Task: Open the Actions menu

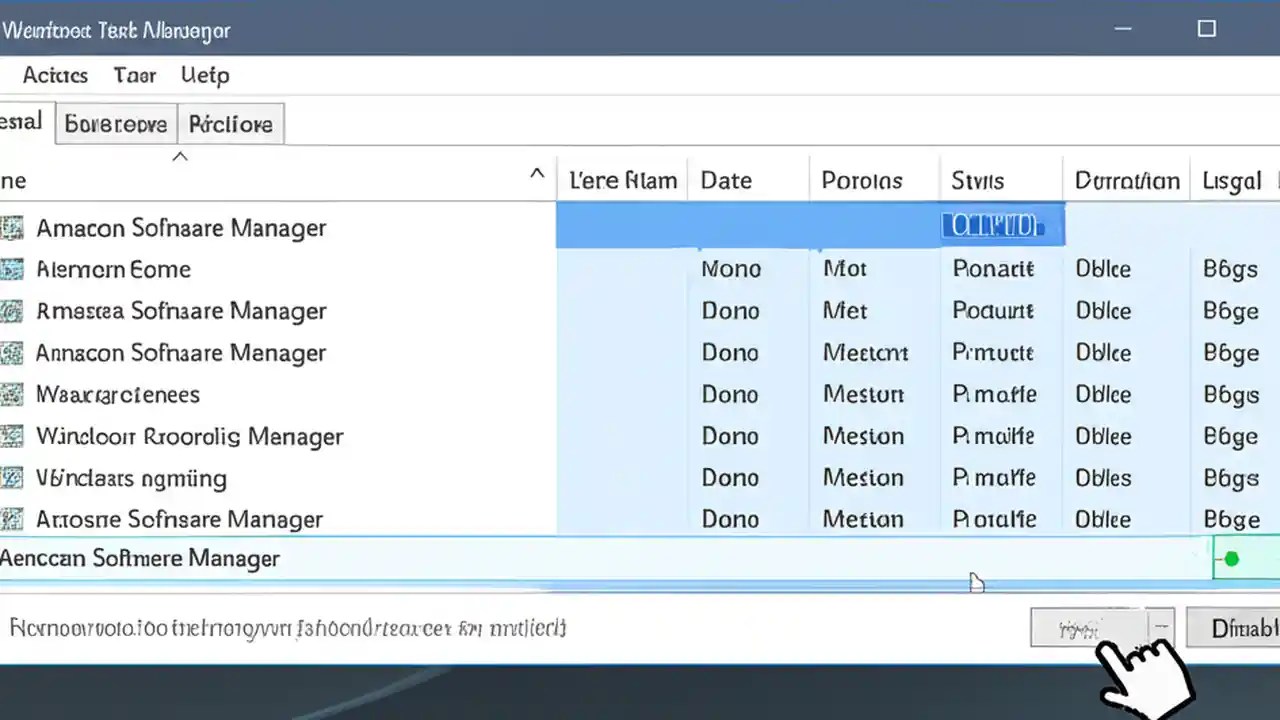Action: click(55, 75)
